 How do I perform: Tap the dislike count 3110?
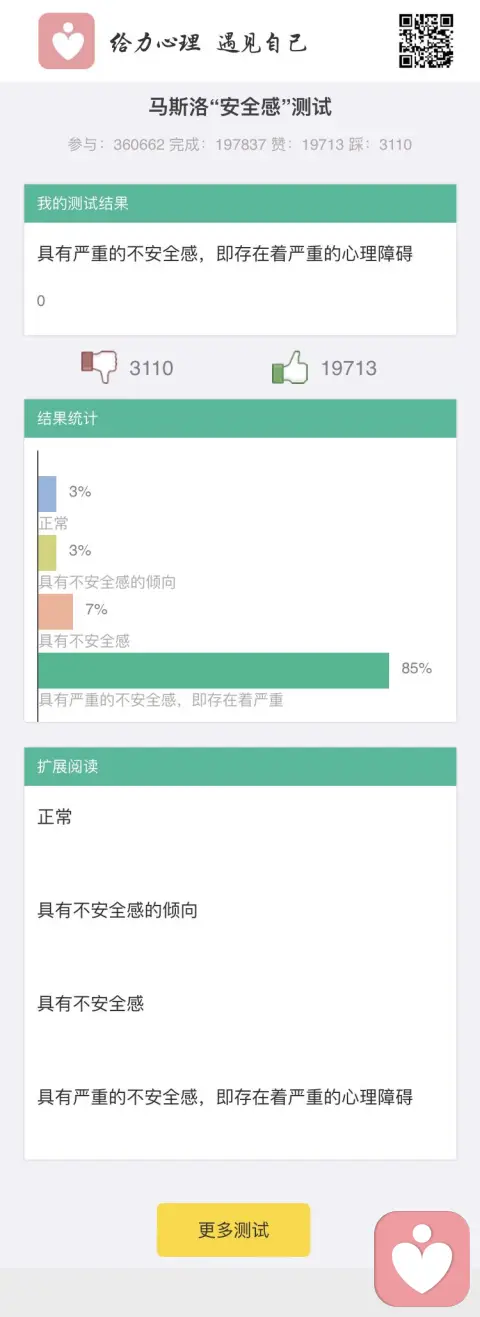coord(151,368)
